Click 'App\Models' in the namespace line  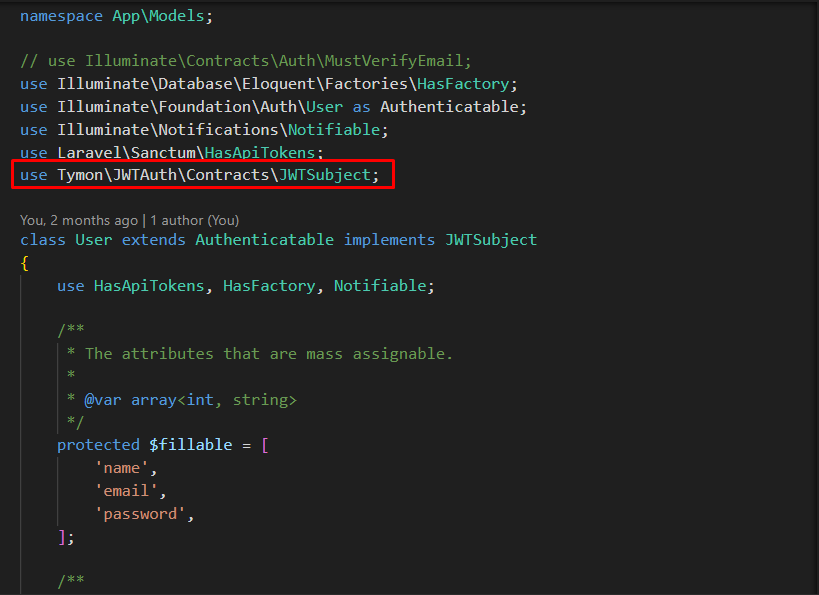[x=158, y=16]
